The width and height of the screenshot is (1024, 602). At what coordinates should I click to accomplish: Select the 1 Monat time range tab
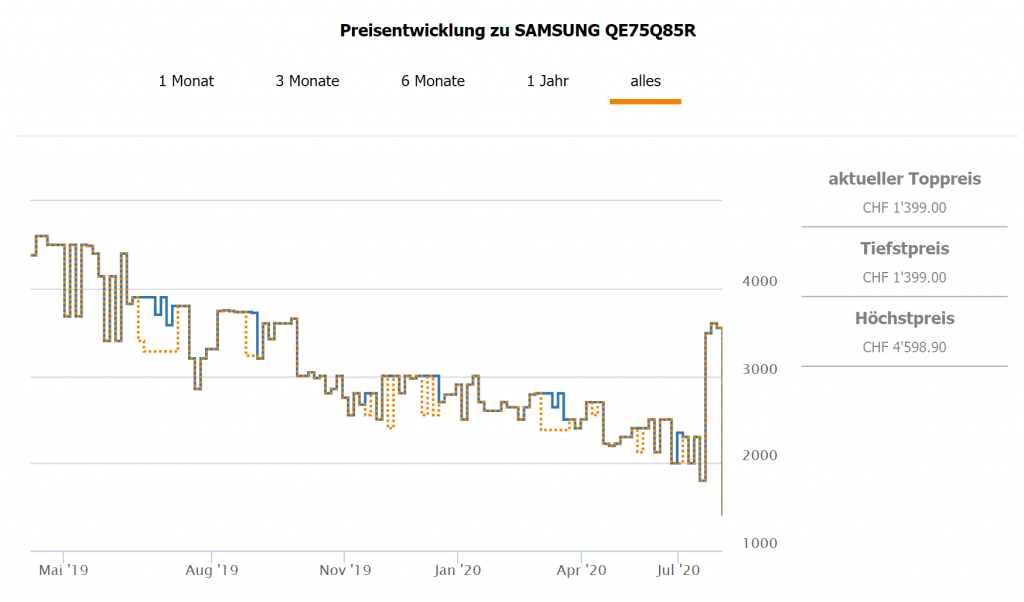(186, 81)
